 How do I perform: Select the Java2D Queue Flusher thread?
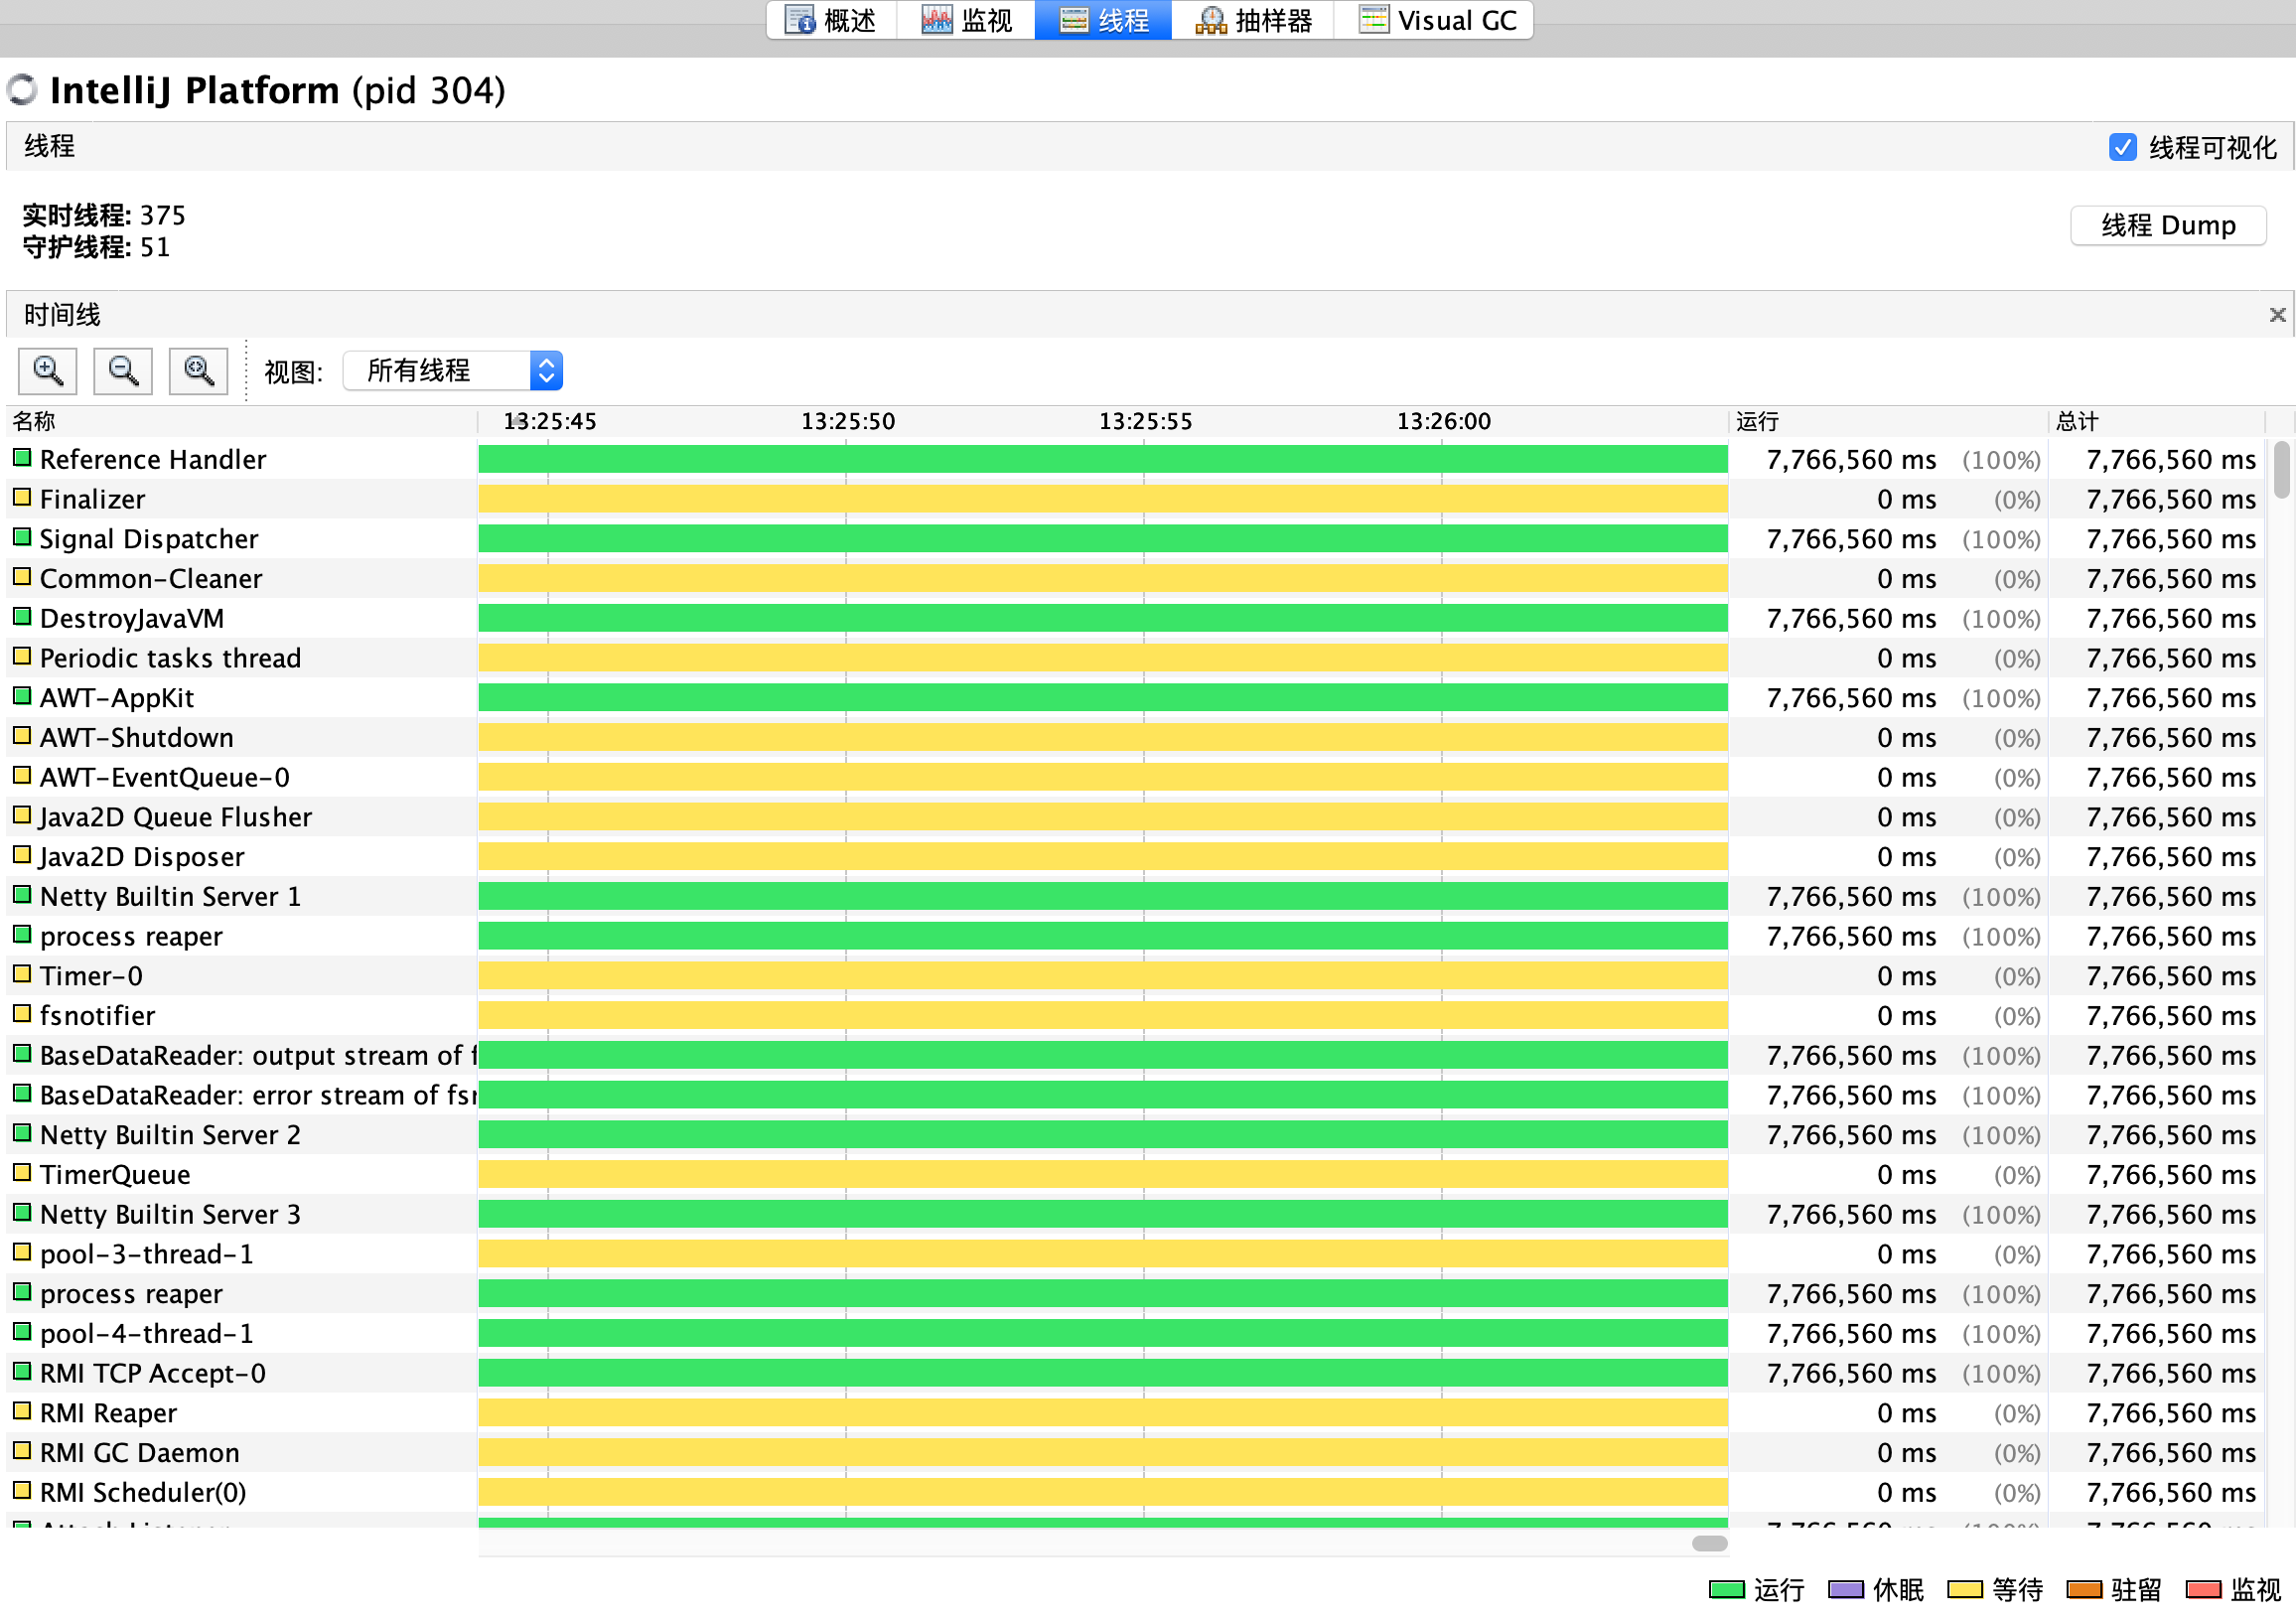tap(176, 817)
